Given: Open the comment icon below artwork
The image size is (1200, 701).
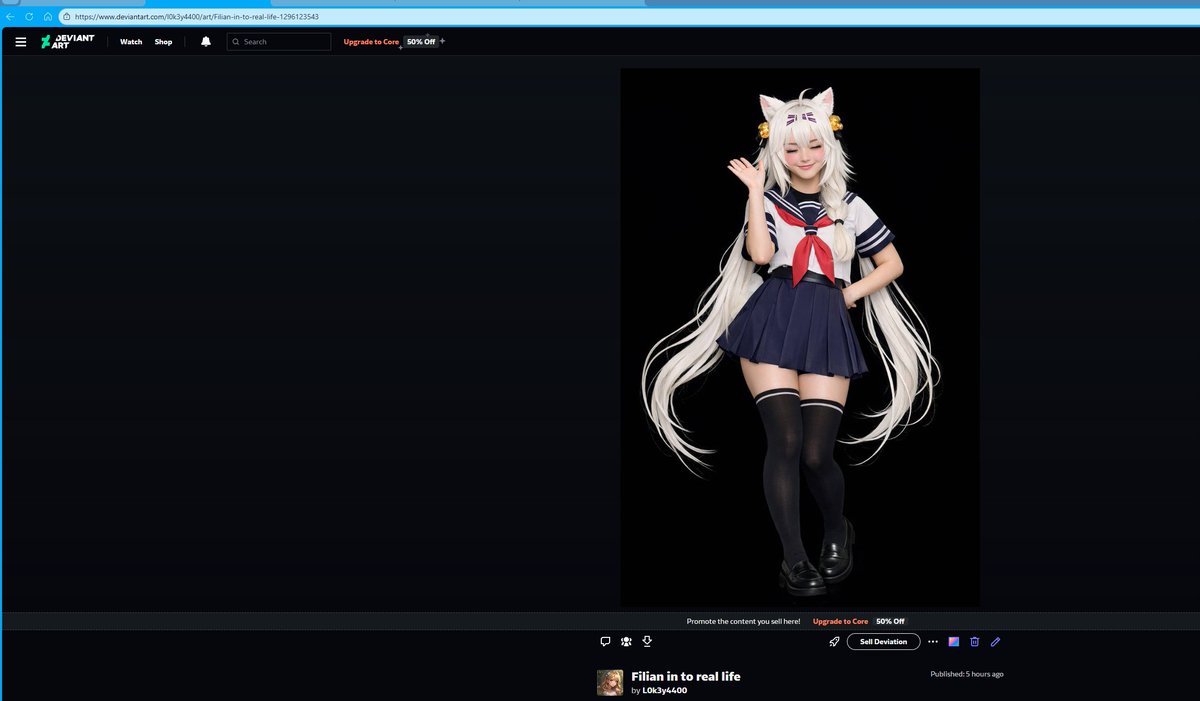Looking at the screenshot, I should [605, 641].
